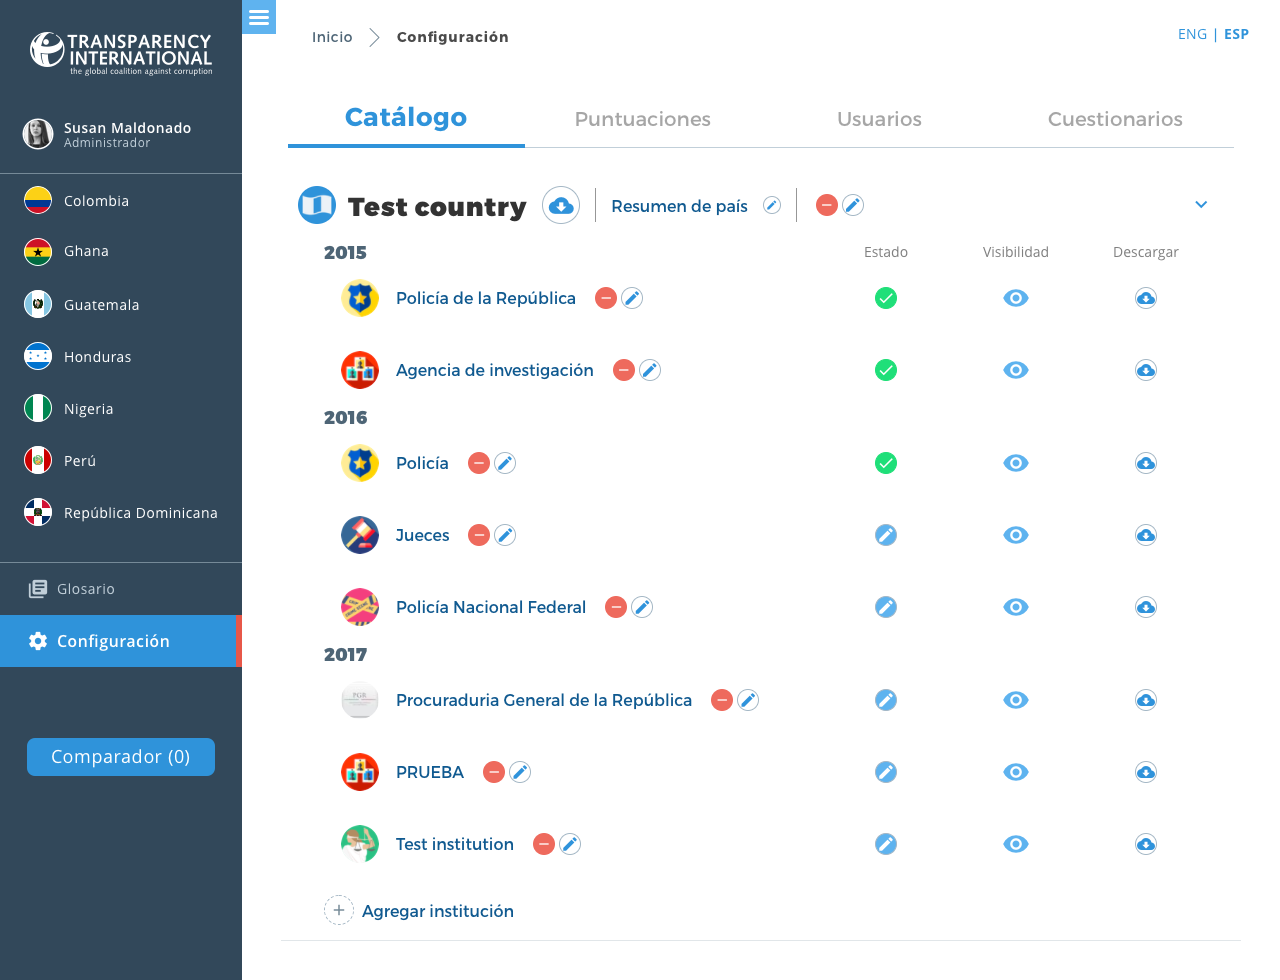
Task: Download the Policía Nacional Federal report
Action: [1146, 607]
